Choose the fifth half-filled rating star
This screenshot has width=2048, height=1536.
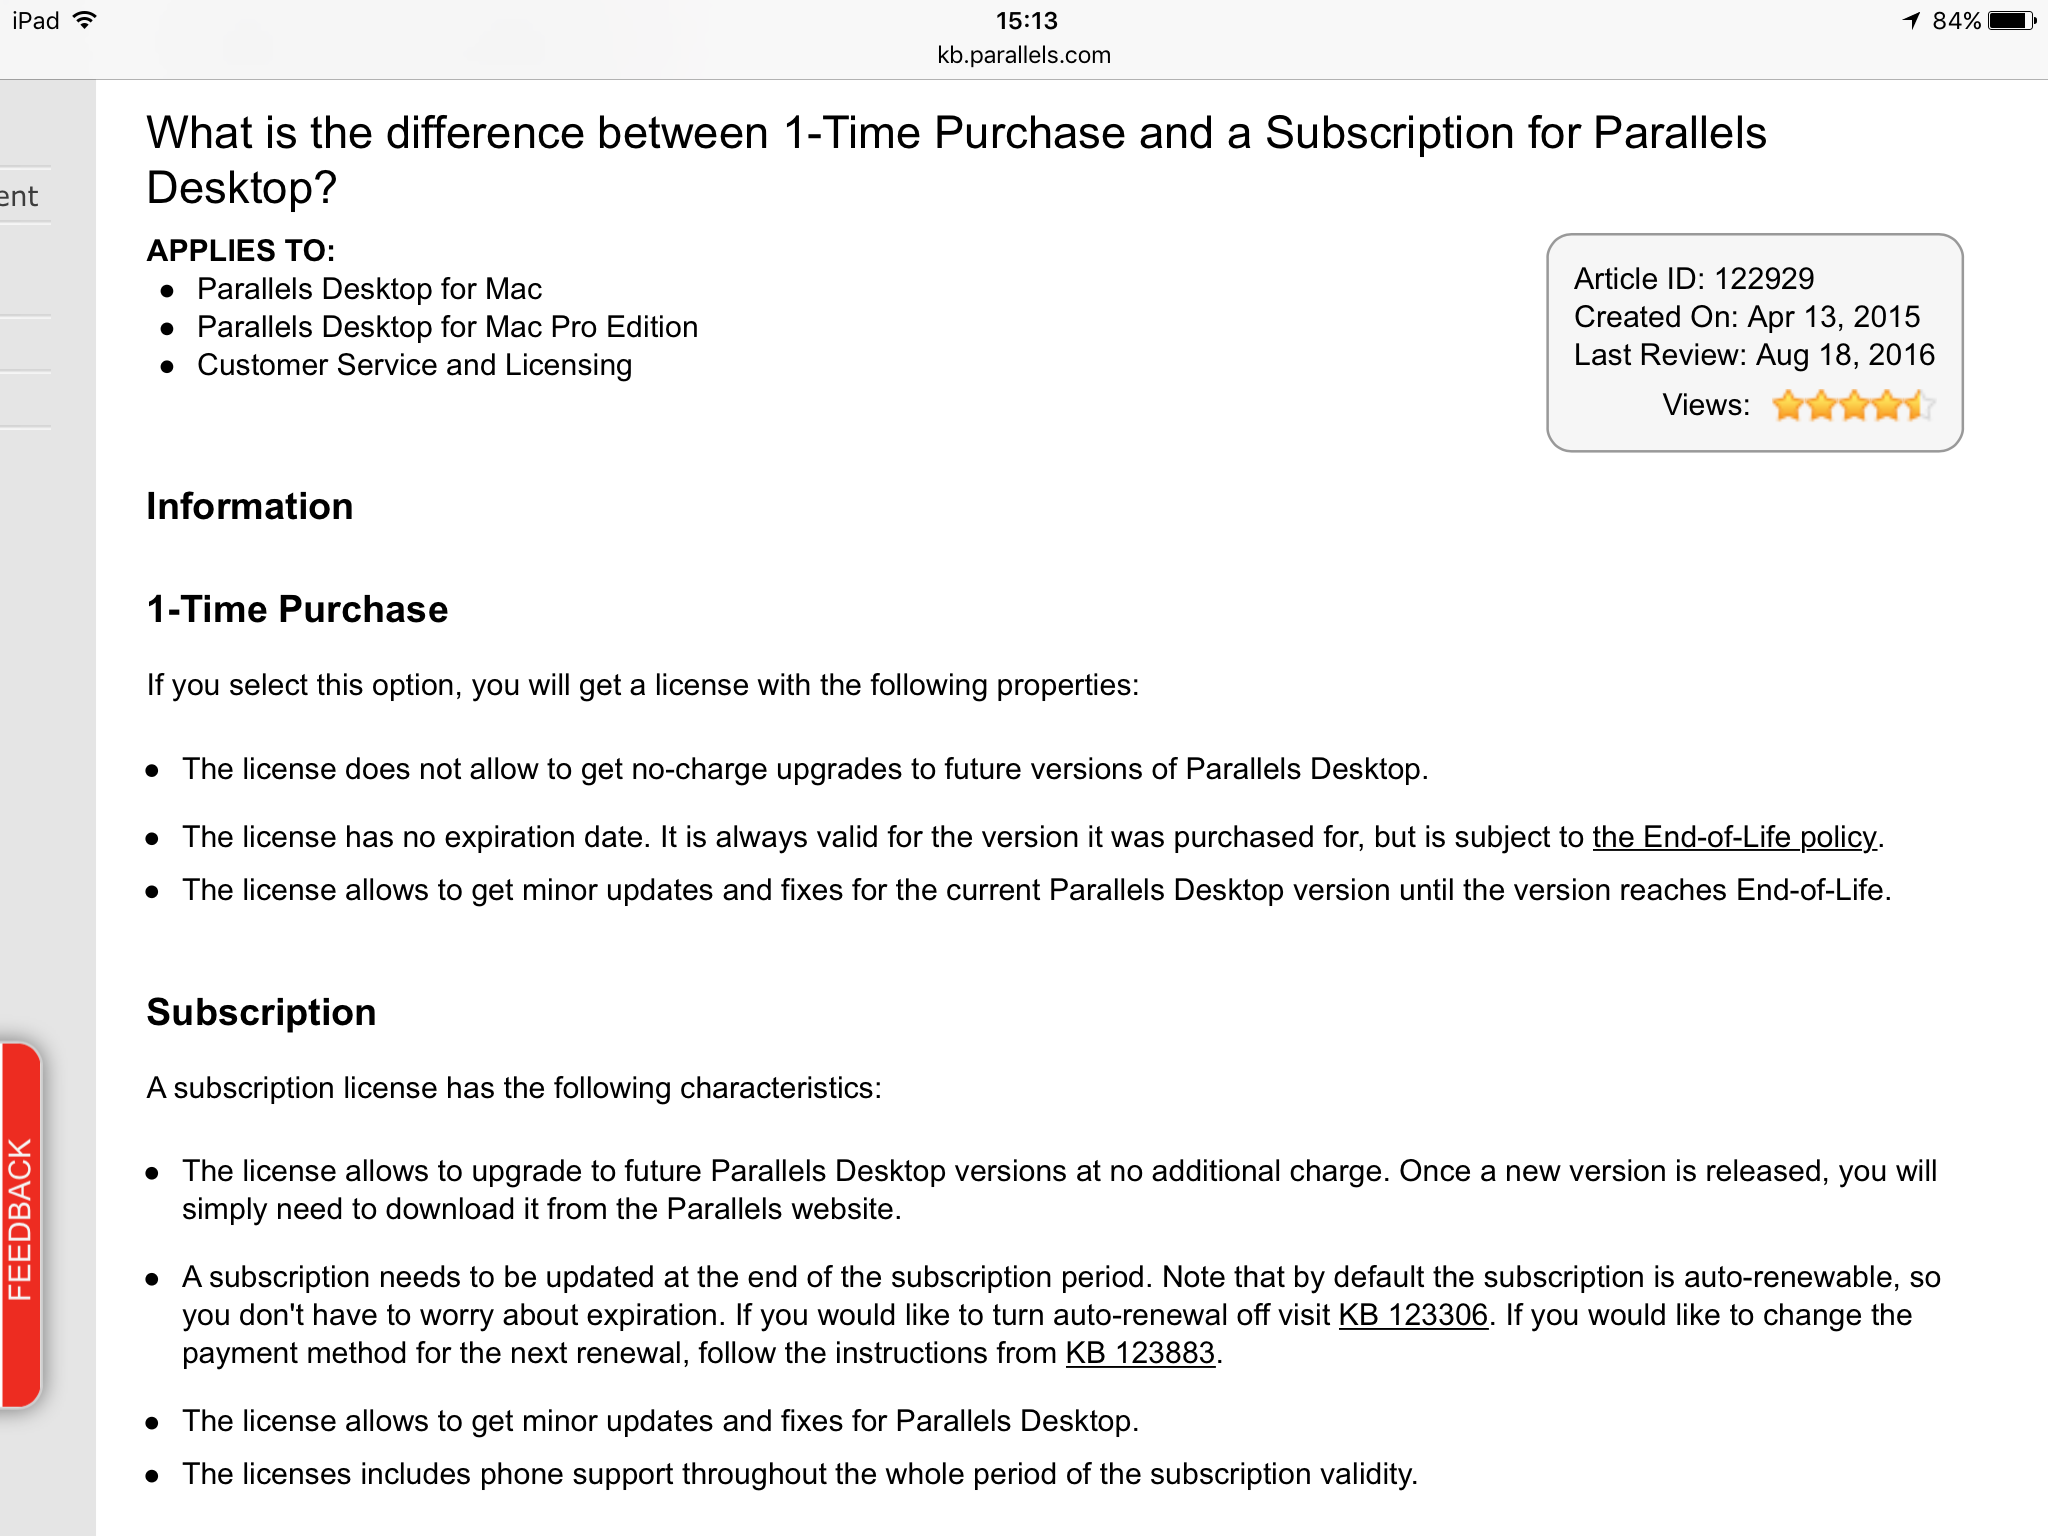tap(1919, 406)
